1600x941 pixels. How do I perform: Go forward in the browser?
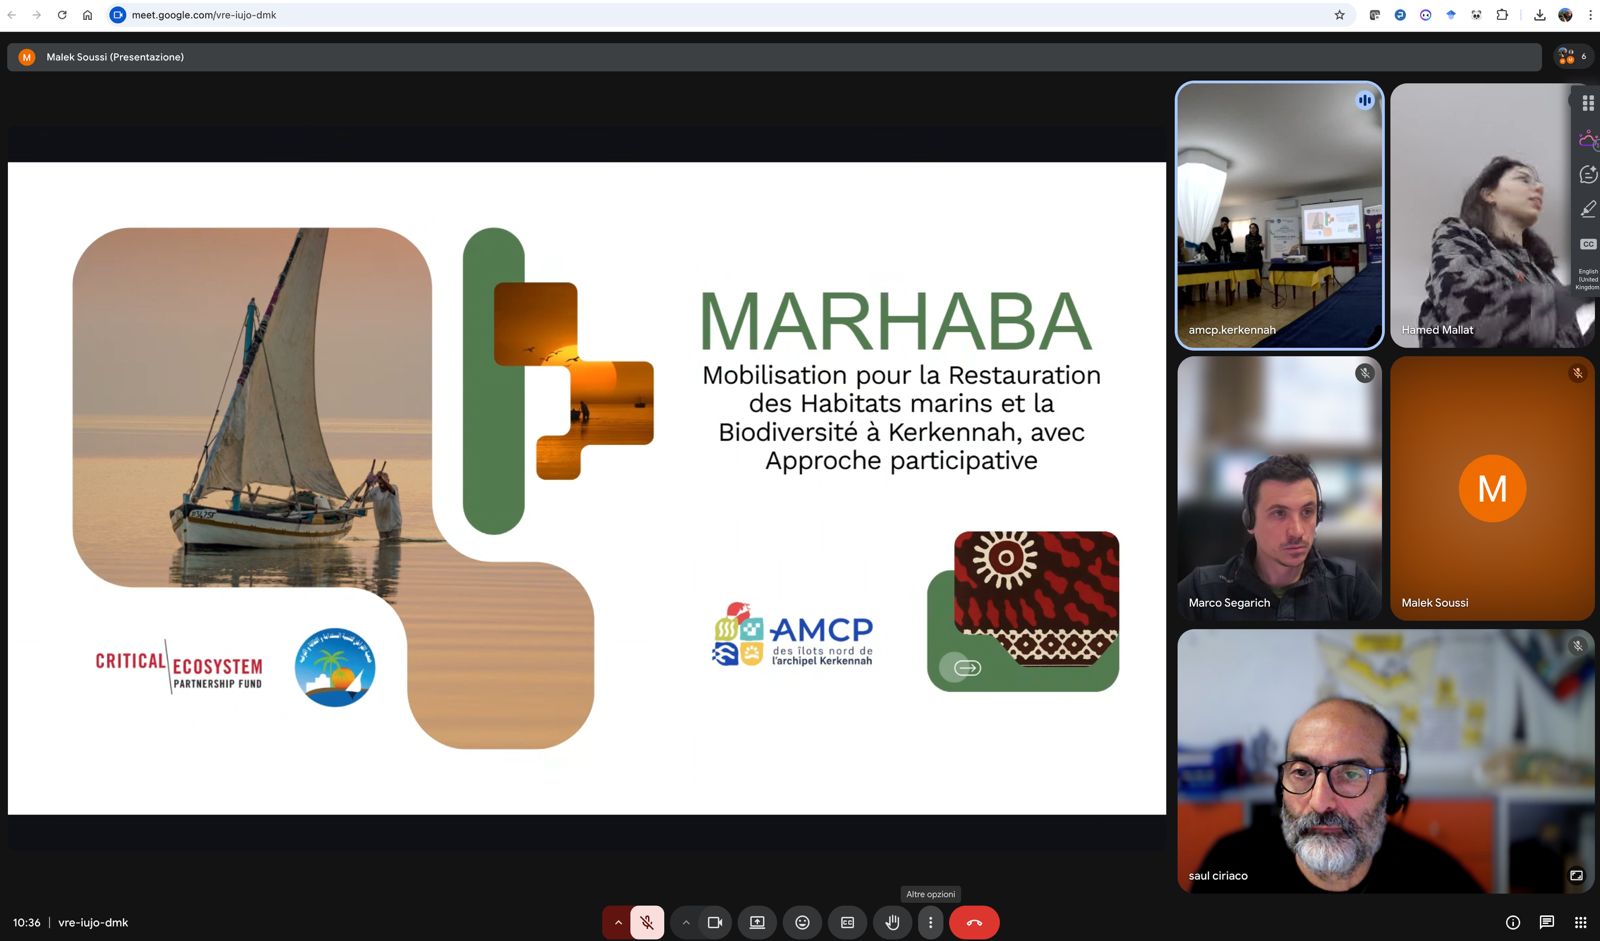[37, 15]
